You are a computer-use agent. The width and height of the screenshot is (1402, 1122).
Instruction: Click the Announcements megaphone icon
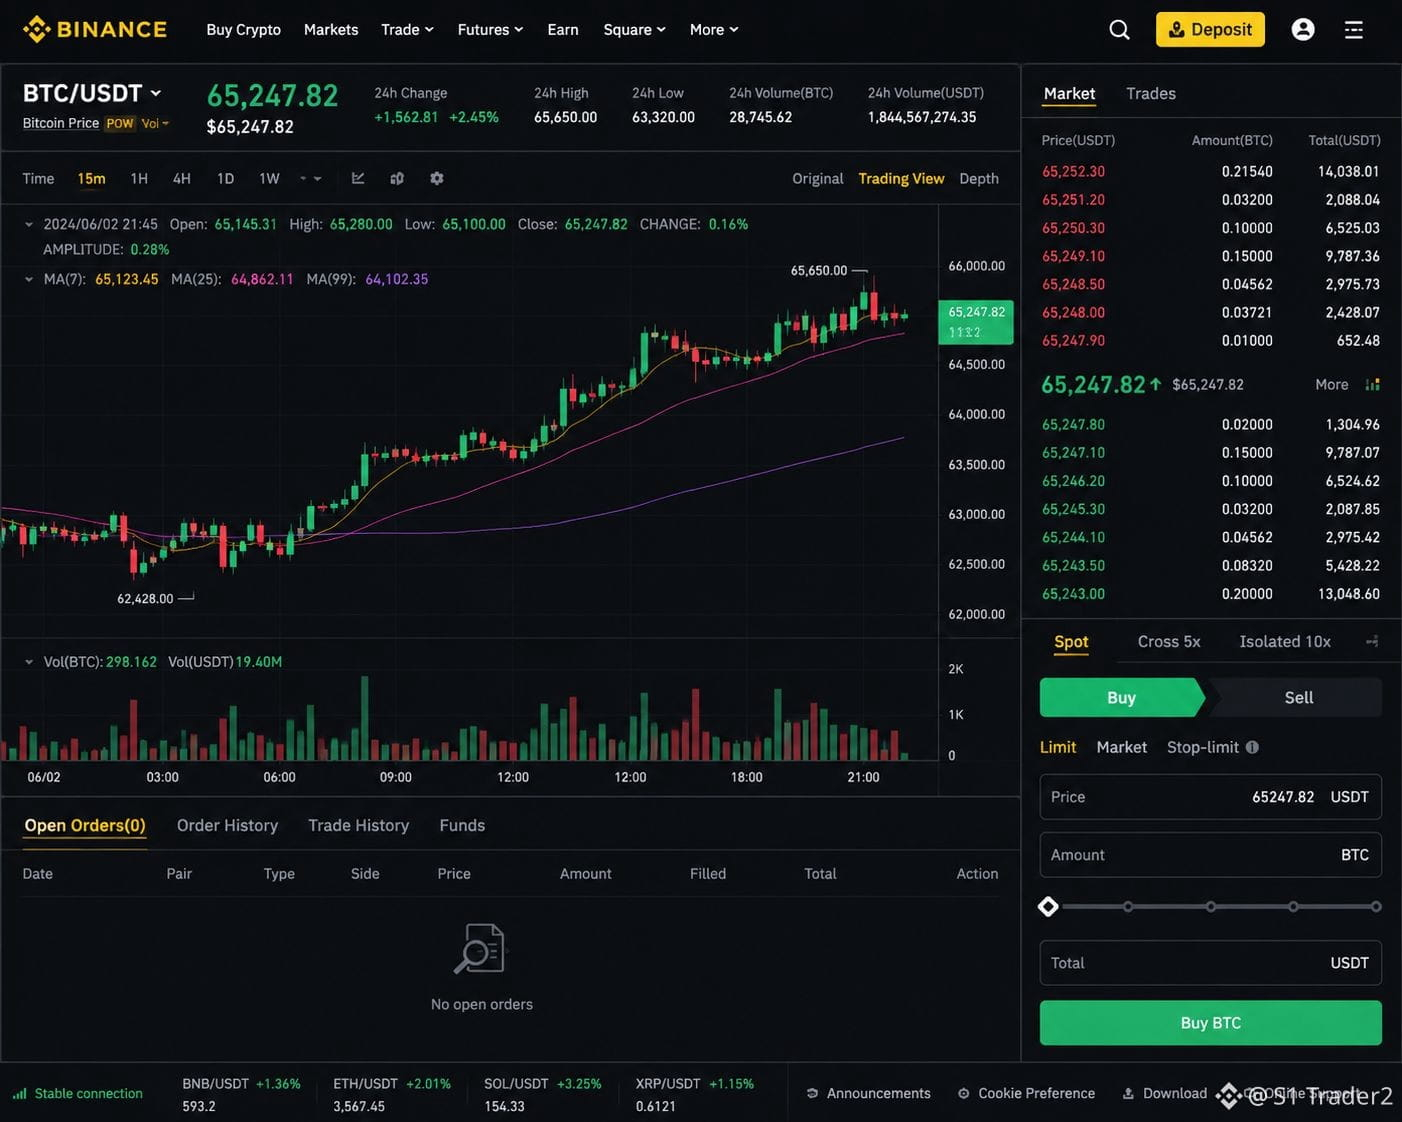point(813,1093)
